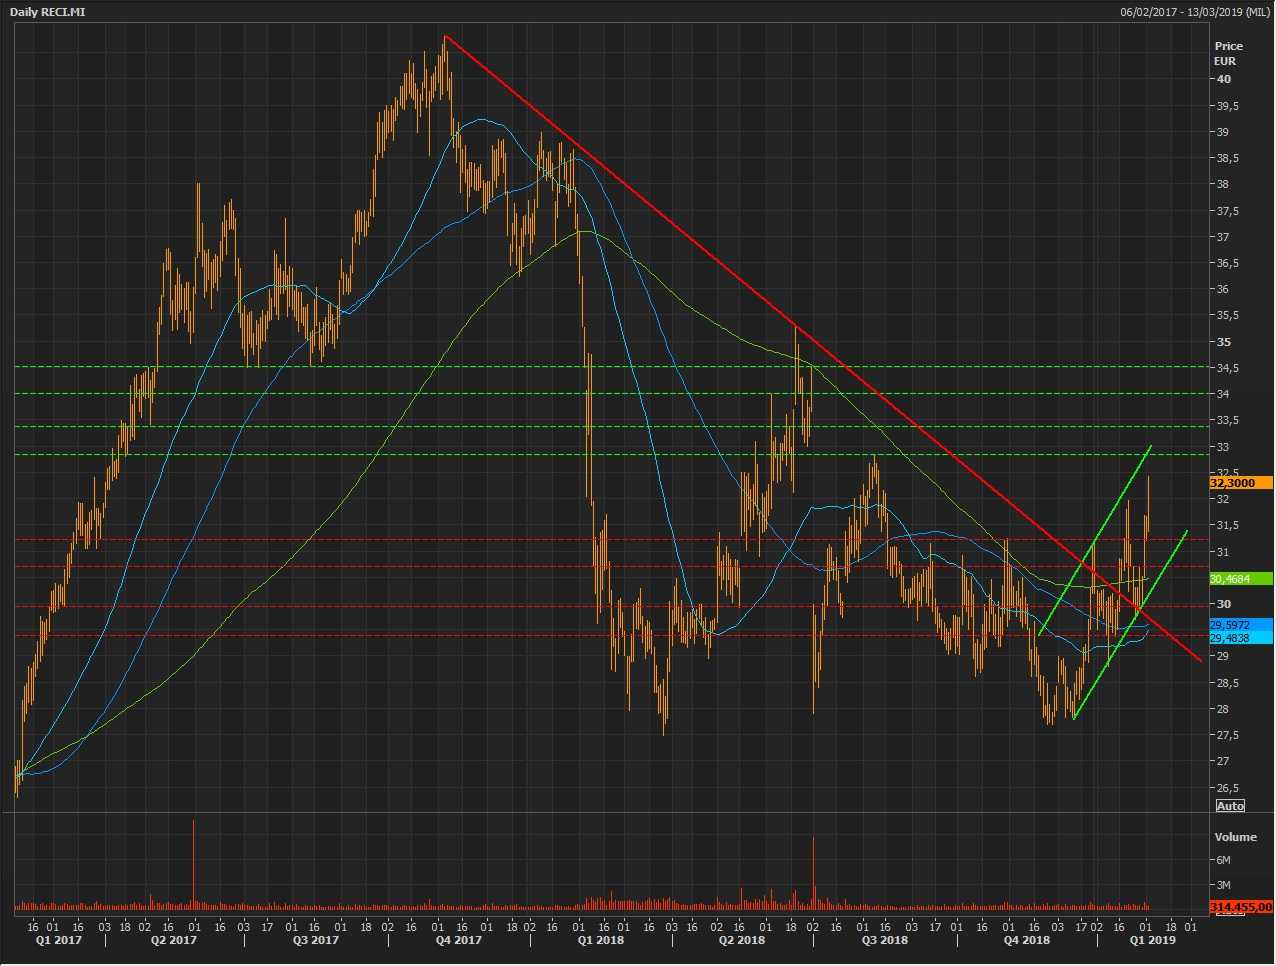Click the Auto scale button
Image resolution: width=1276 pixels, height=966 pixels.
point(1230,806)
